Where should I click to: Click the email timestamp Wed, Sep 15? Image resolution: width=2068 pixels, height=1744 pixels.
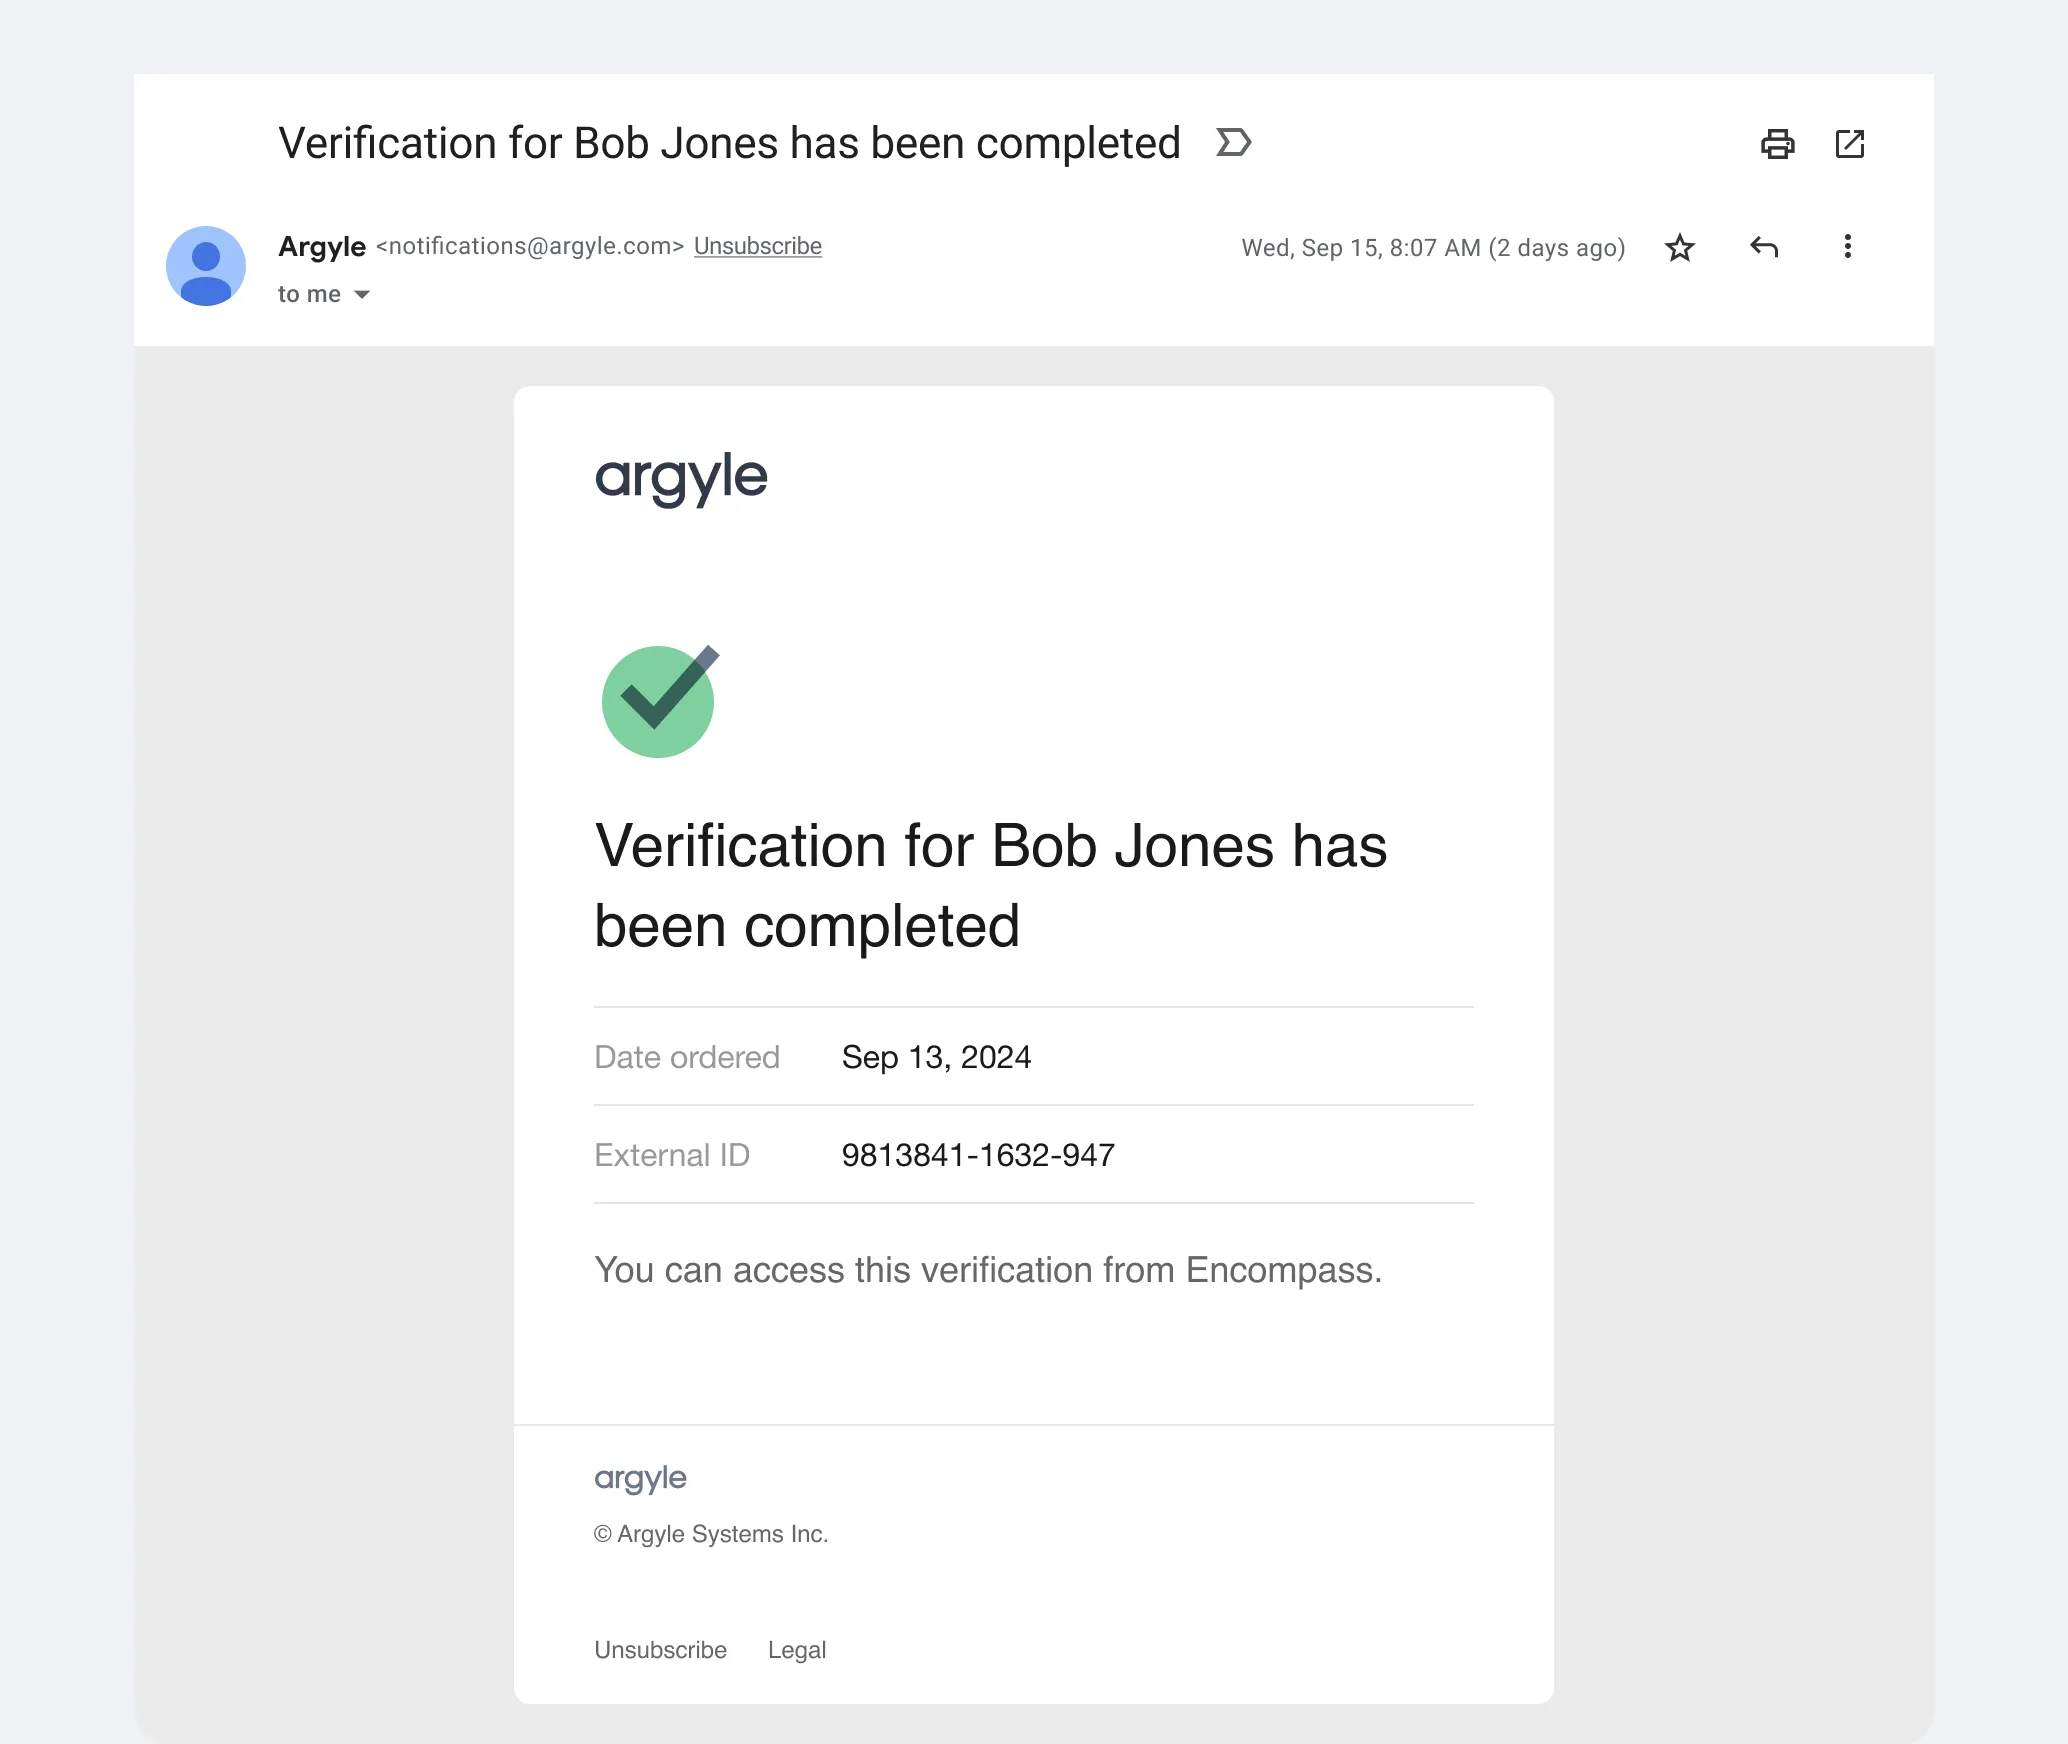point(1433,248)
